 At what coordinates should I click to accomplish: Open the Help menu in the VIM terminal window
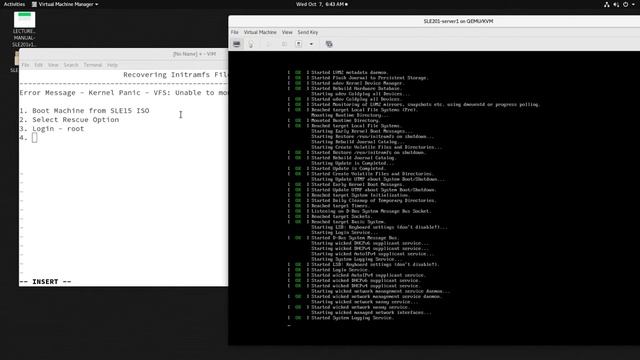112,65
